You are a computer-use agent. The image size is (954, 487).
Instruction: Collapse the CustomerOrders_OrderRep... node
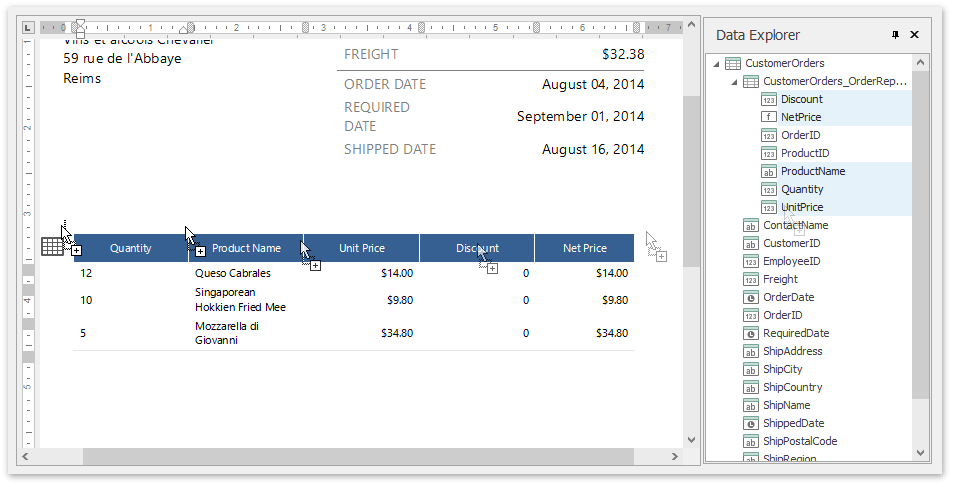[x=734, y=82]
